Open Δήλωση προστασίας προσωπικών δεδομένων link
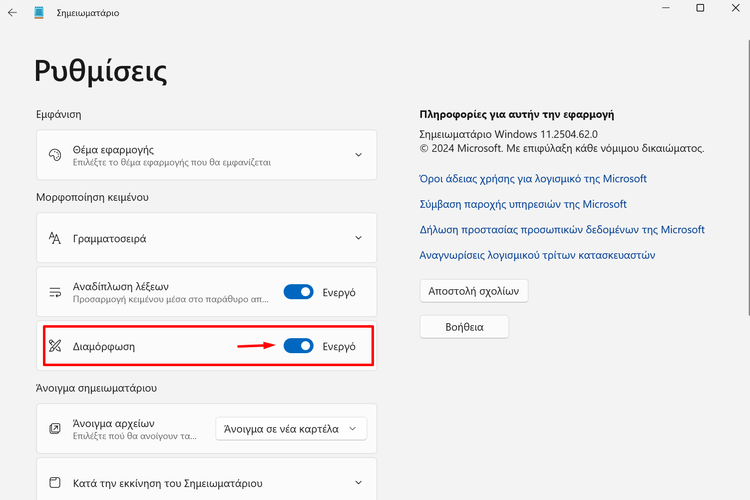Screen dimensions: 750x500 tap(562, 230)
